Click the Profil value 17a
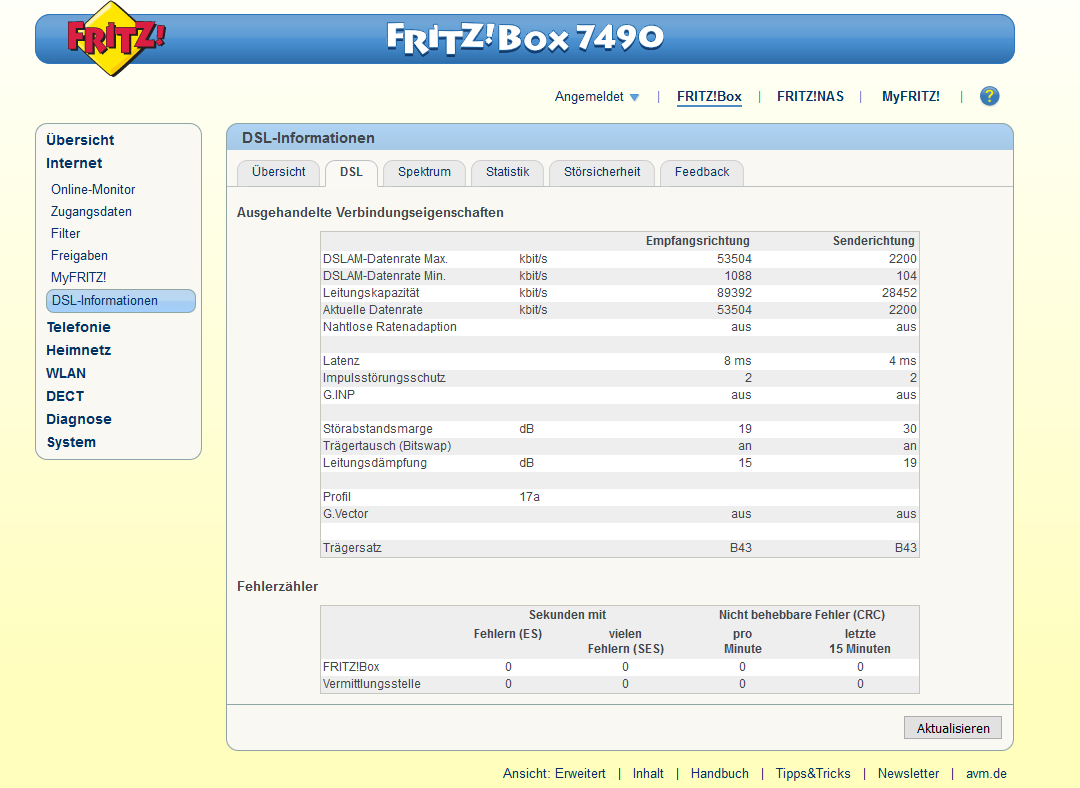Screen dimensions: 1080x788 (530, 497)
